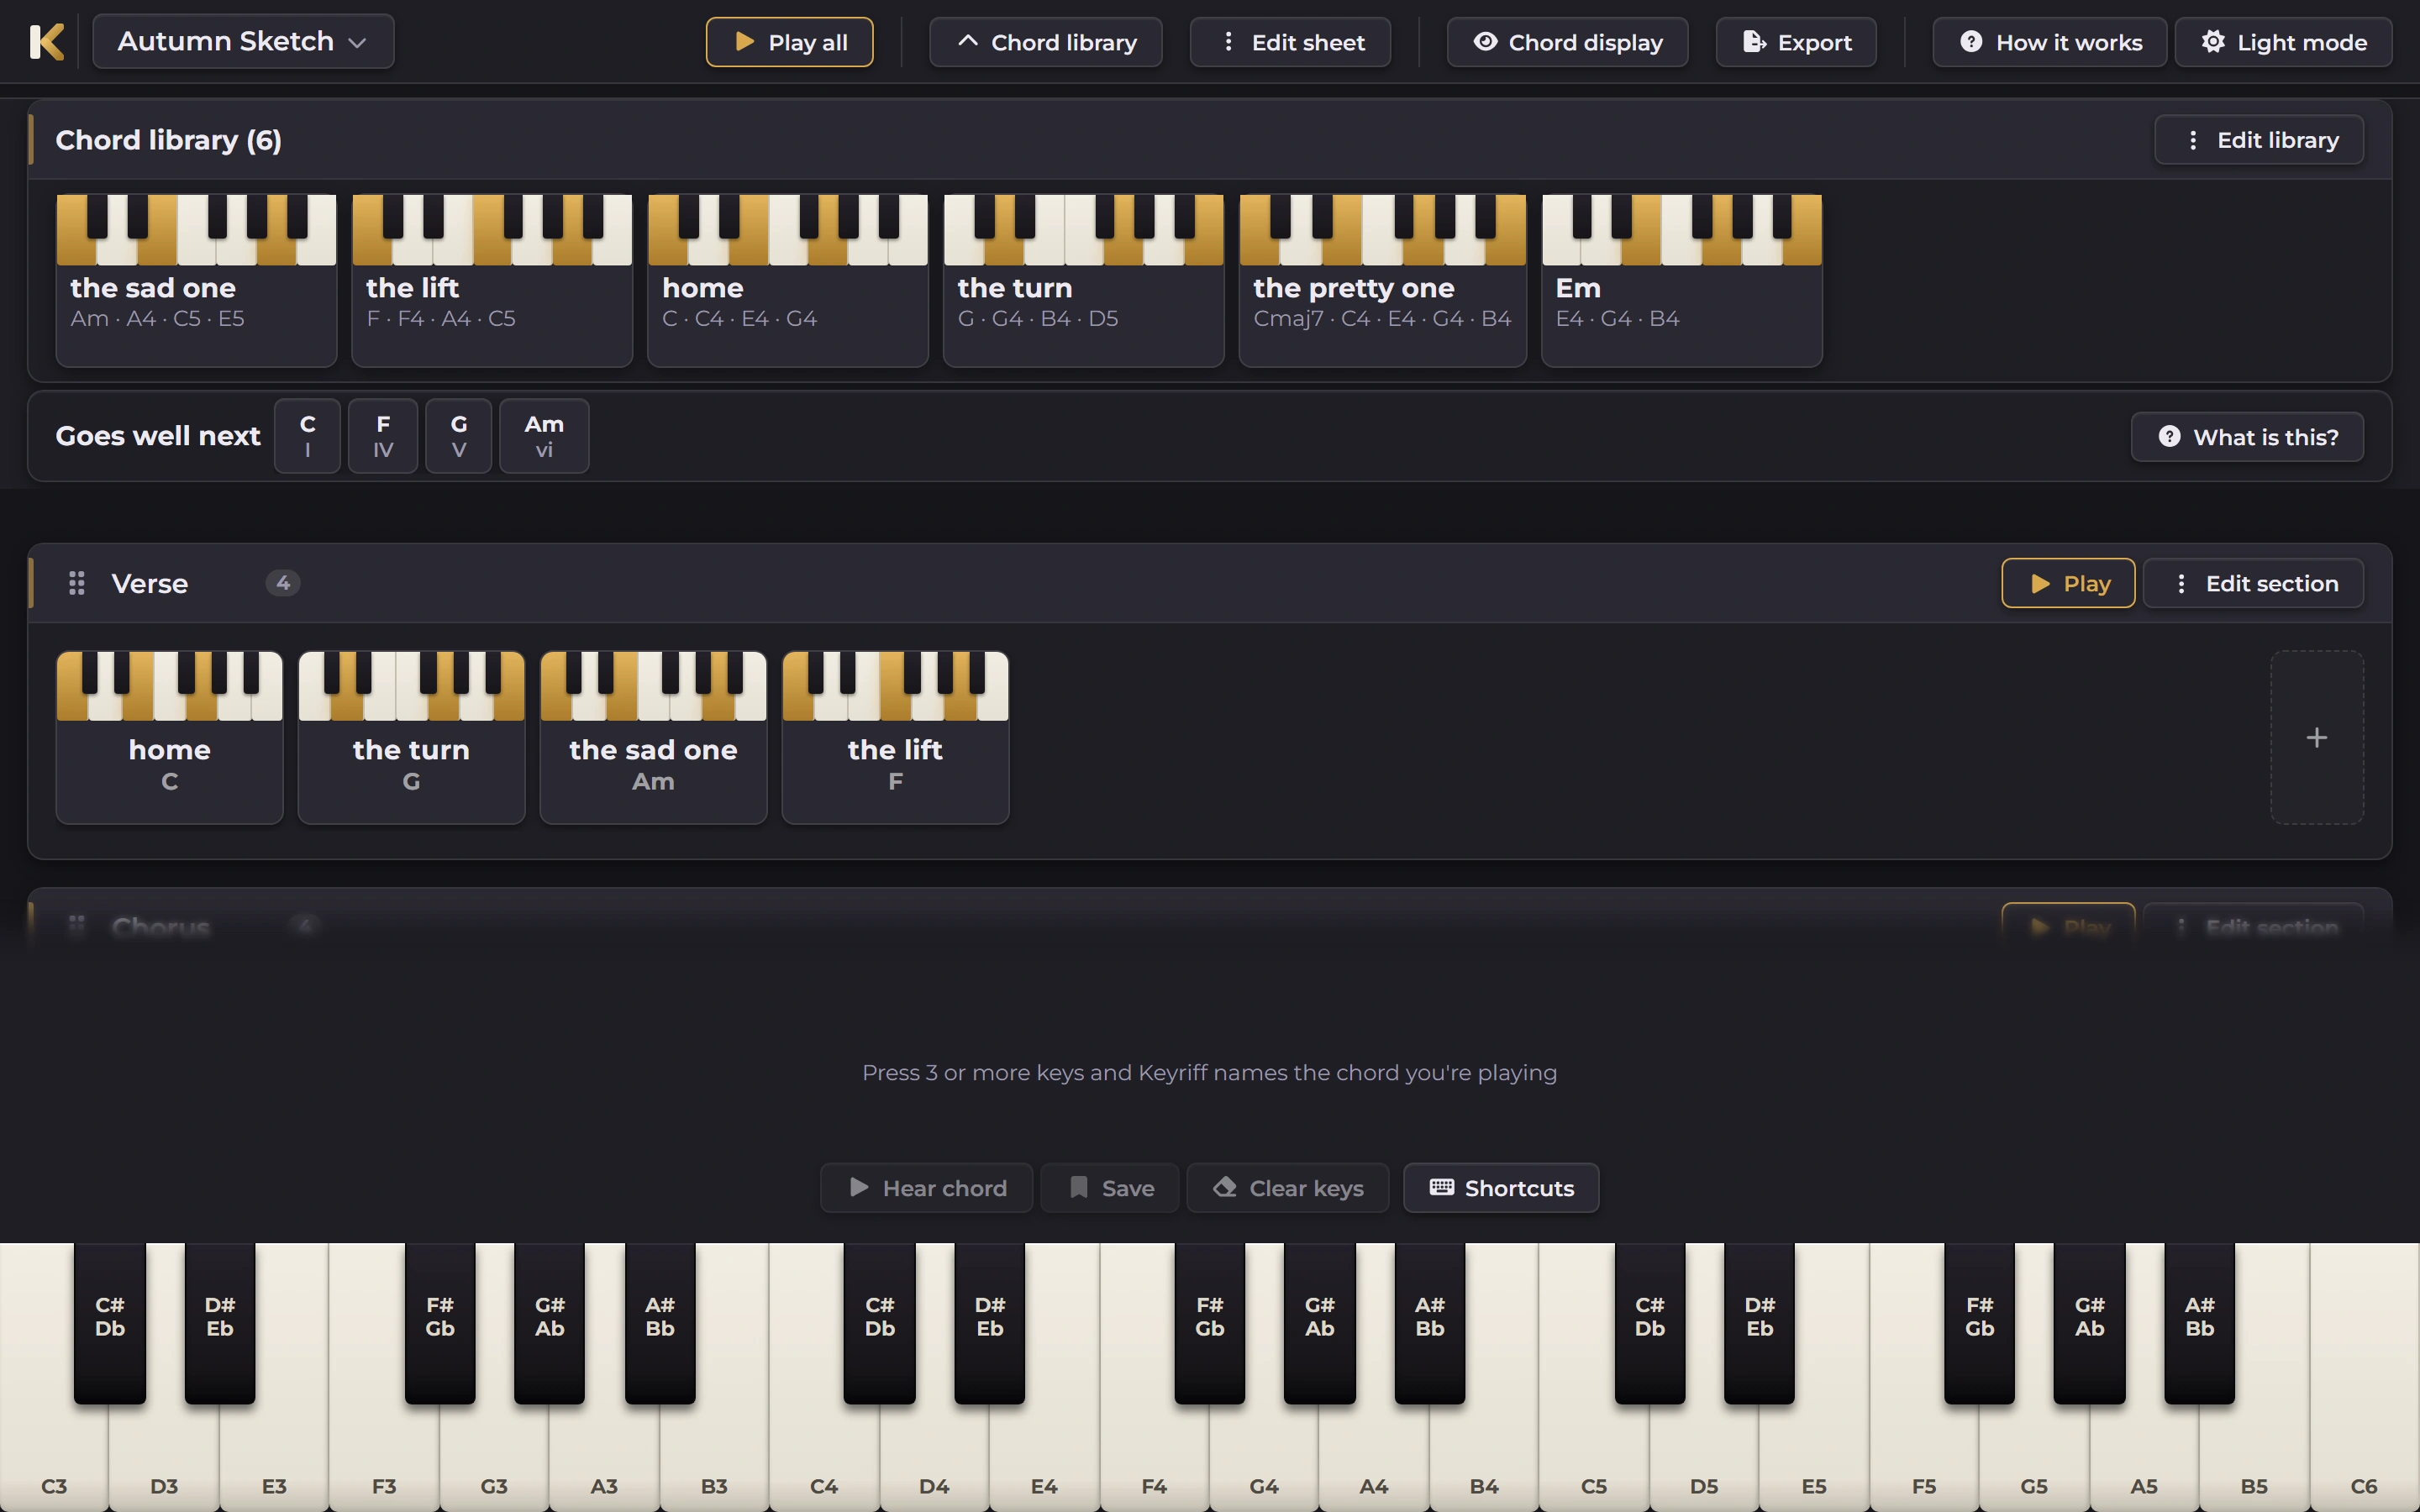Screen dimensions: 2420x1512
Task: Save the current chord
Action: (1110, 1188)
